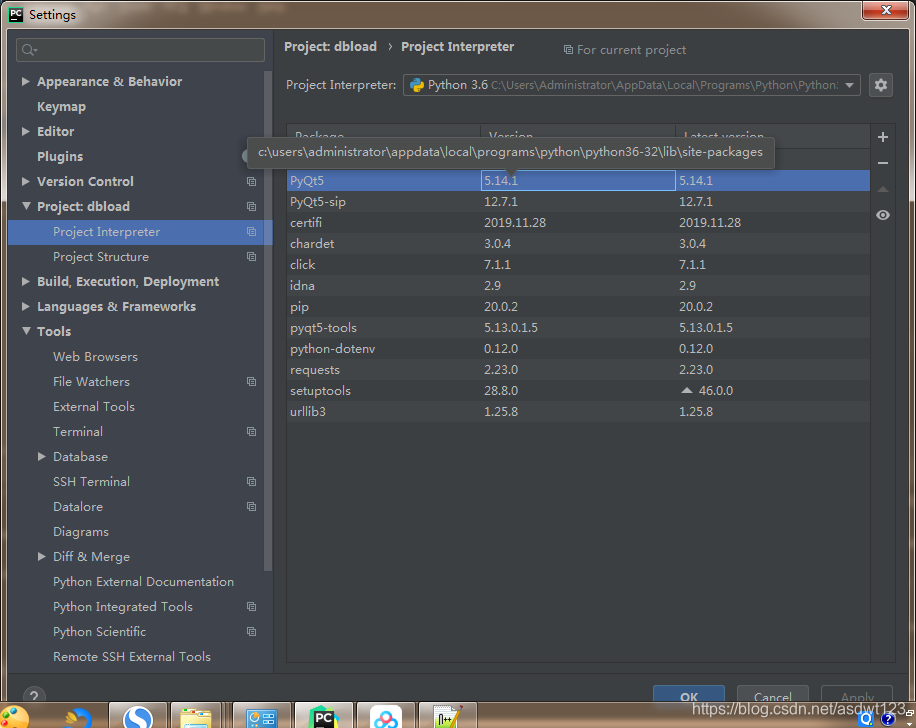
Task: Select Keymap in settings tree
Action: click(x=61, y=107)
